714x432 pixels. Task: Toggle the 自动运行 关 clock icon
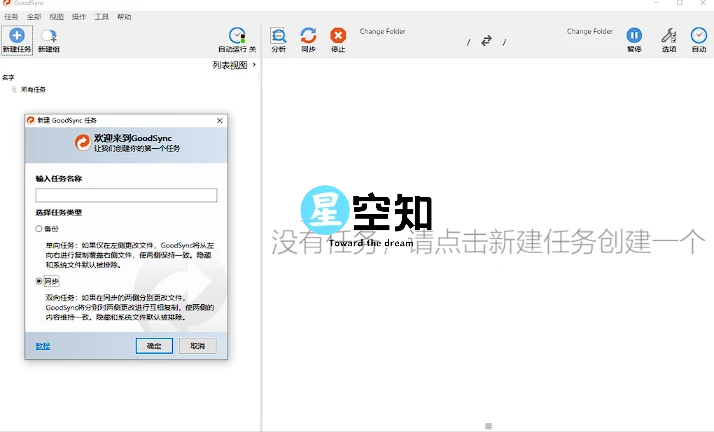tap(237, 36)
